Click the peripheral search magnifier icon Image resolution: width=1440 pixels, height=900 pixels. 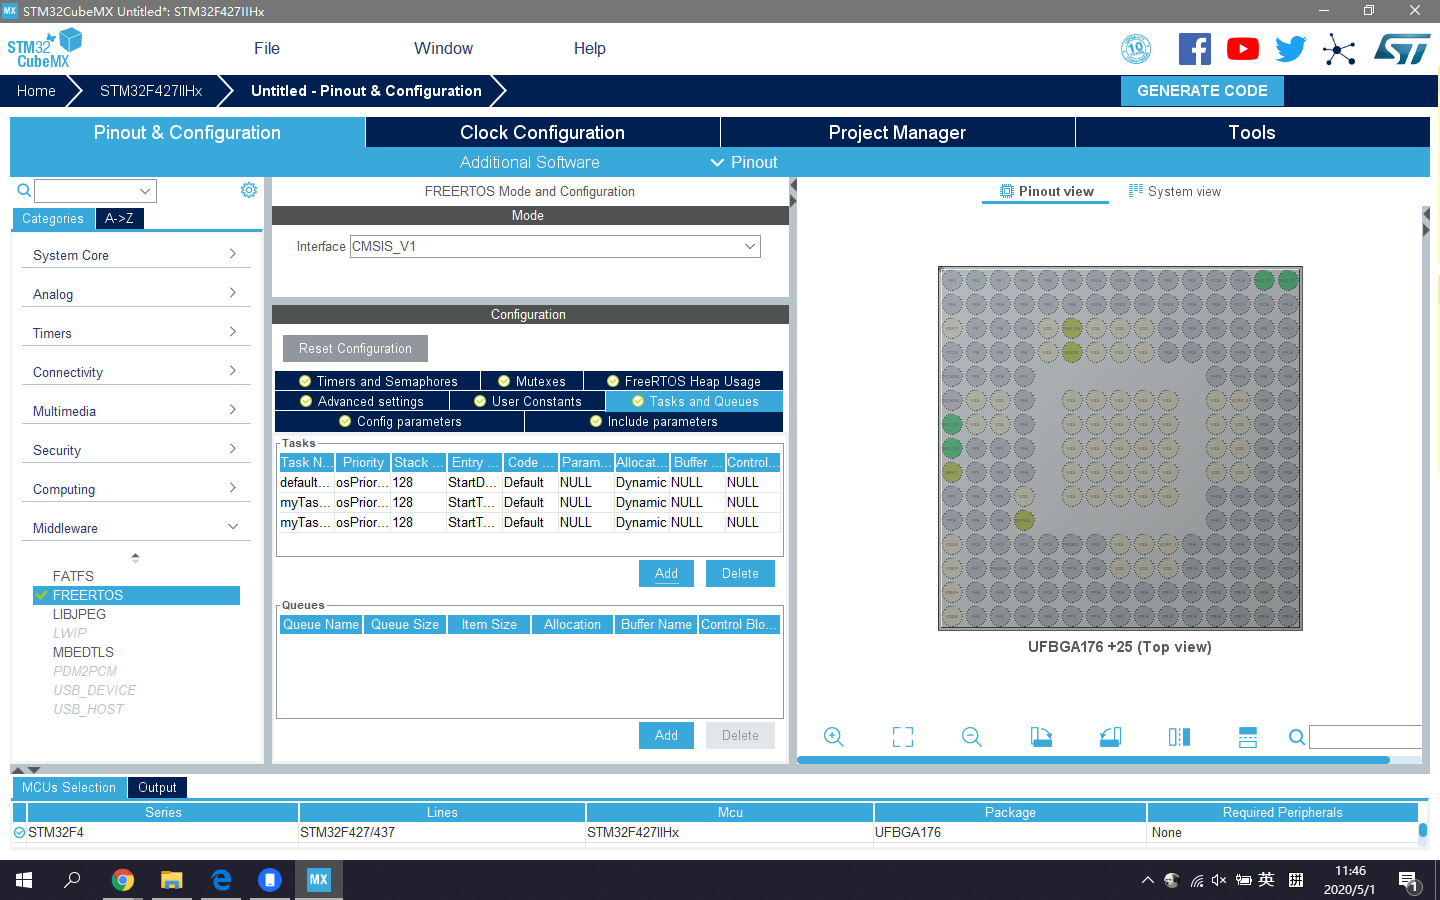tap(24, 190)
